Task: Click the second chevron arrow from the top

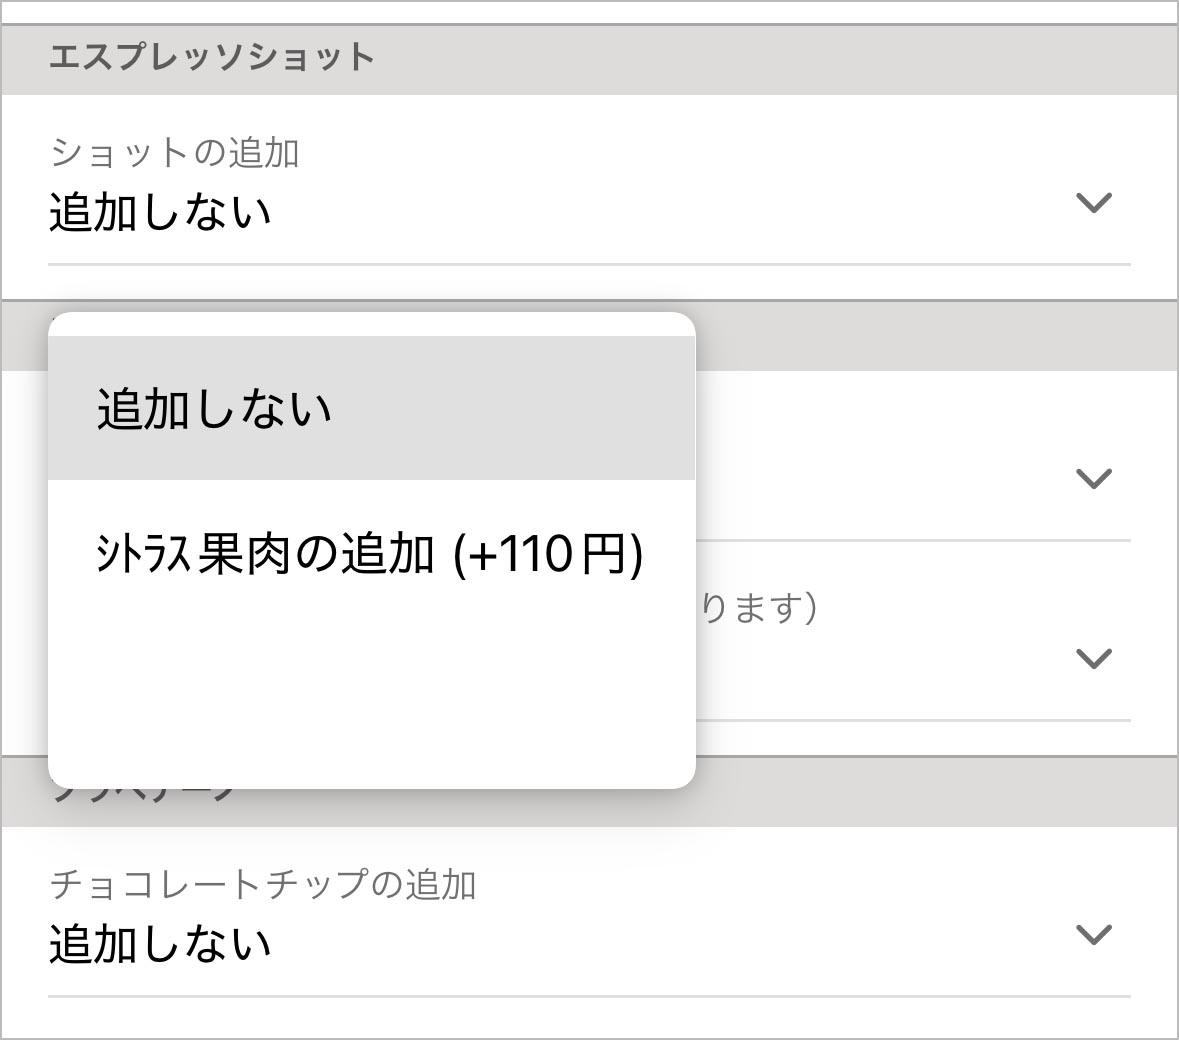Action: click(1093, 478)
